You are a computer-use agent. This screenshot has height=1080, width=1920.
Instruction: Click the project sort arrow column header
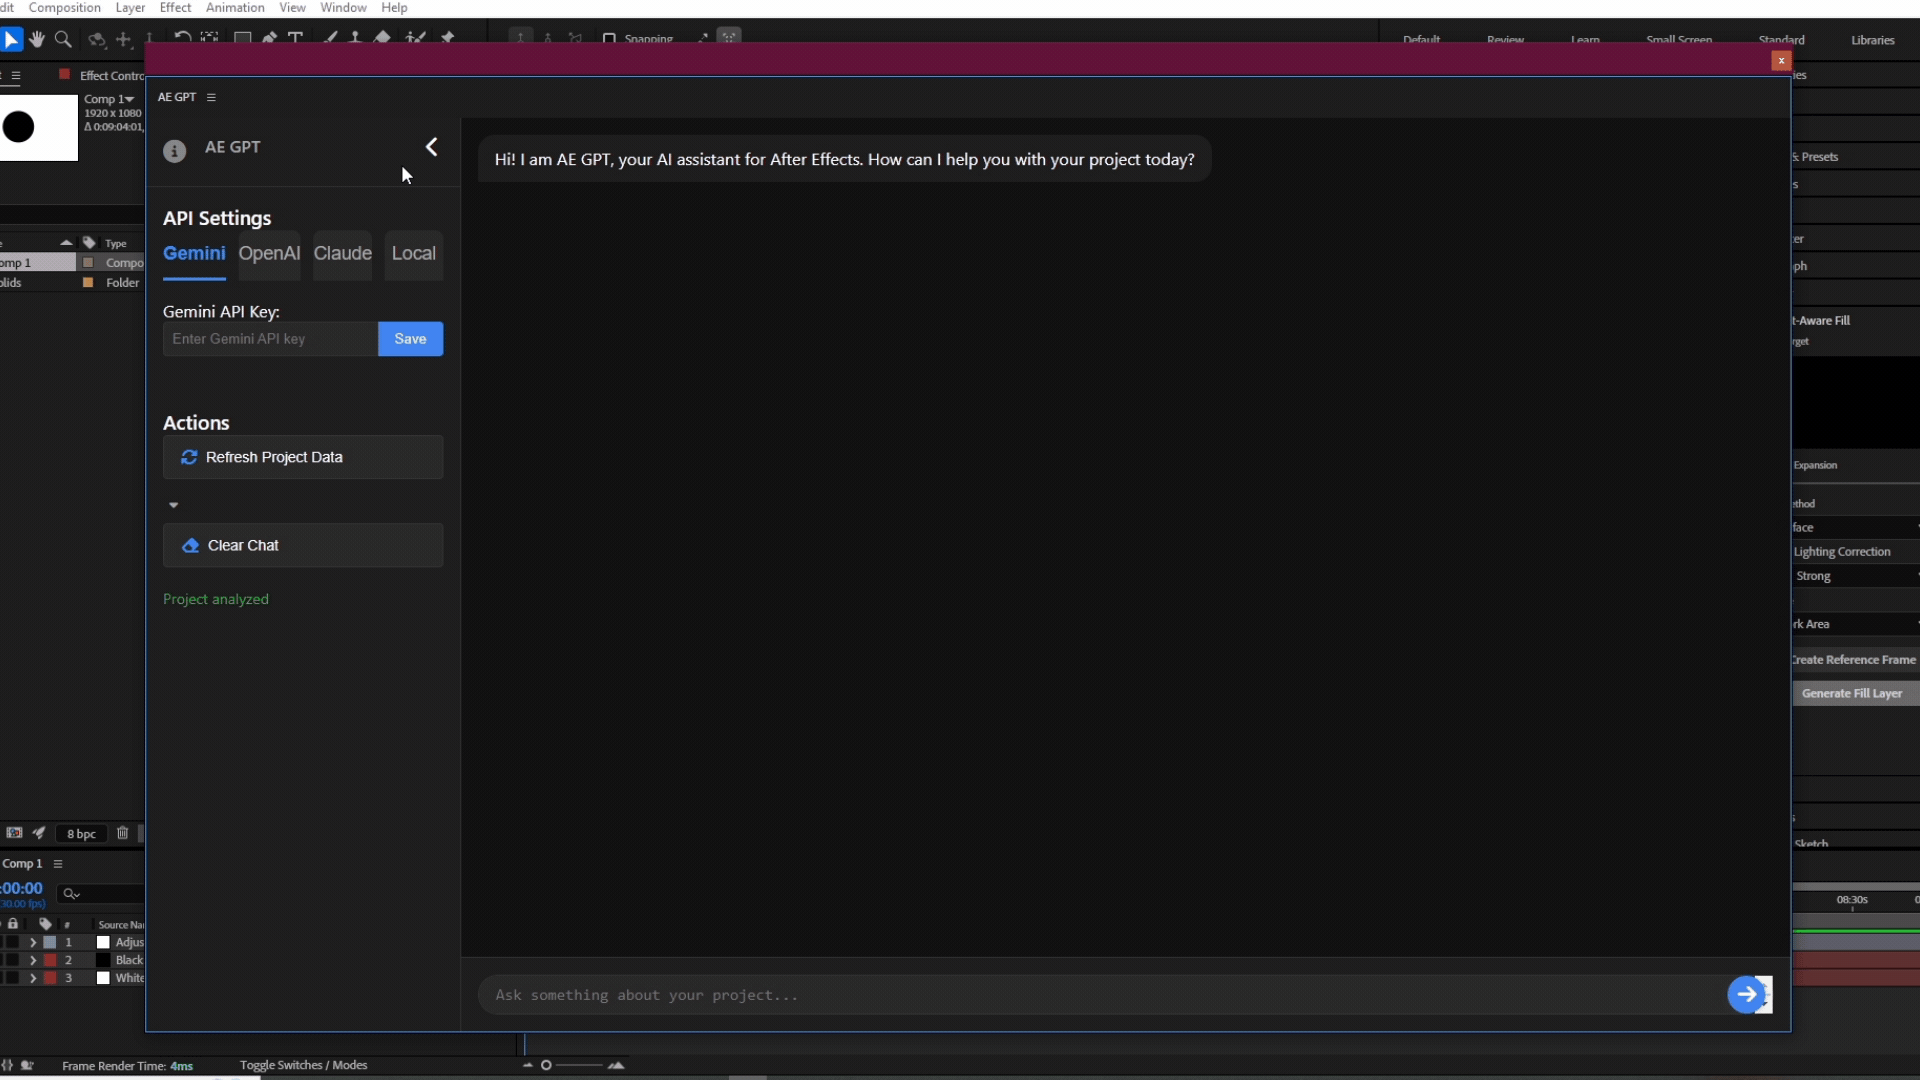point(66,243)
